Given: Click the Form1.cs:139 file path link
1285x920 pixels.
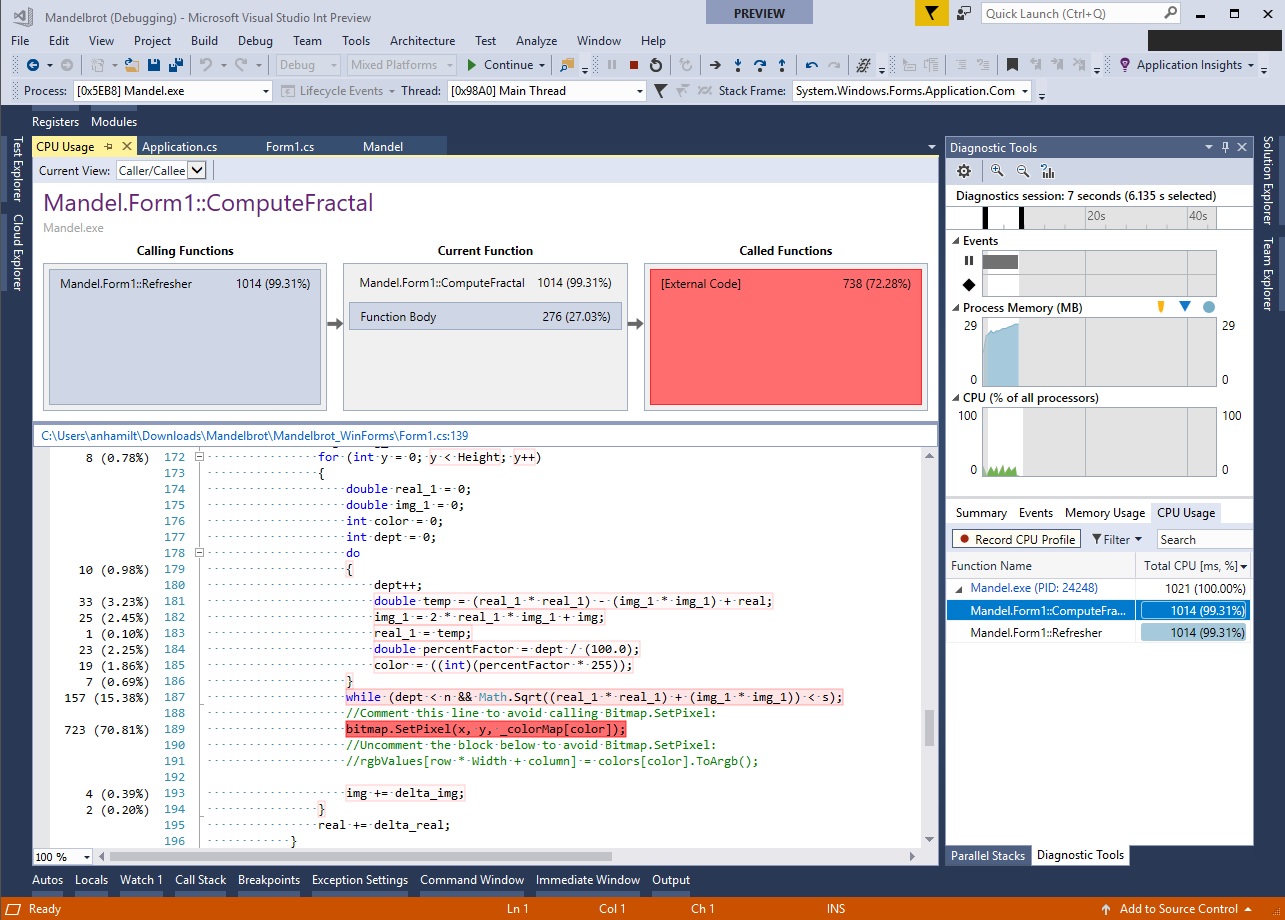Looking at the screenshot, I should [254, 436].
